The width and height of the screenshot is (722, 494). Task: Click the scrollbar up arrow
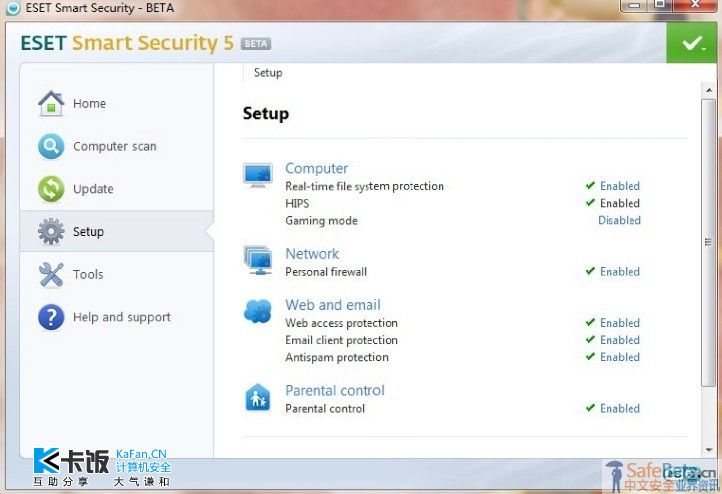point(709,90)
